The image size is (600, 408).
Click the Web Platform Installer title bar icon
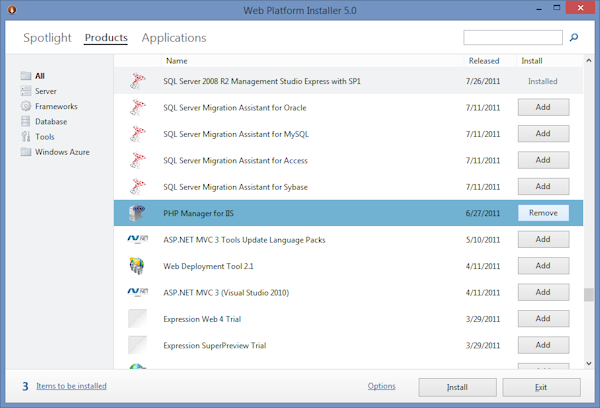coord(12,10)
